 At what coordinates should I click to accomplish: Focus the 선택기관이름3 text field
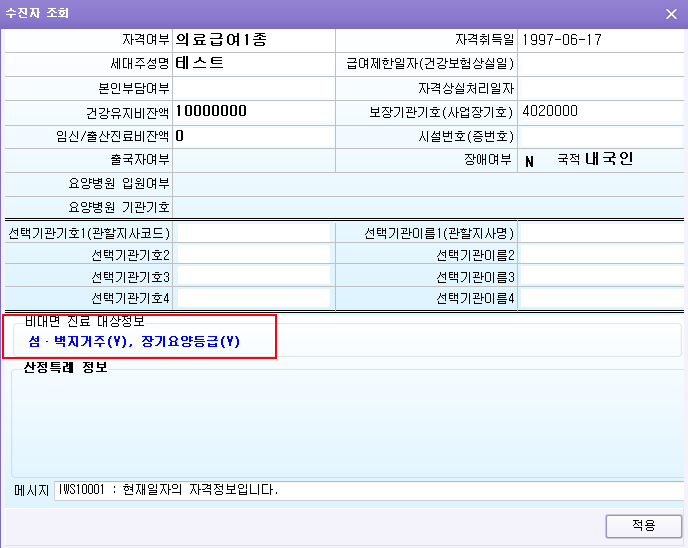pos(600,277)
